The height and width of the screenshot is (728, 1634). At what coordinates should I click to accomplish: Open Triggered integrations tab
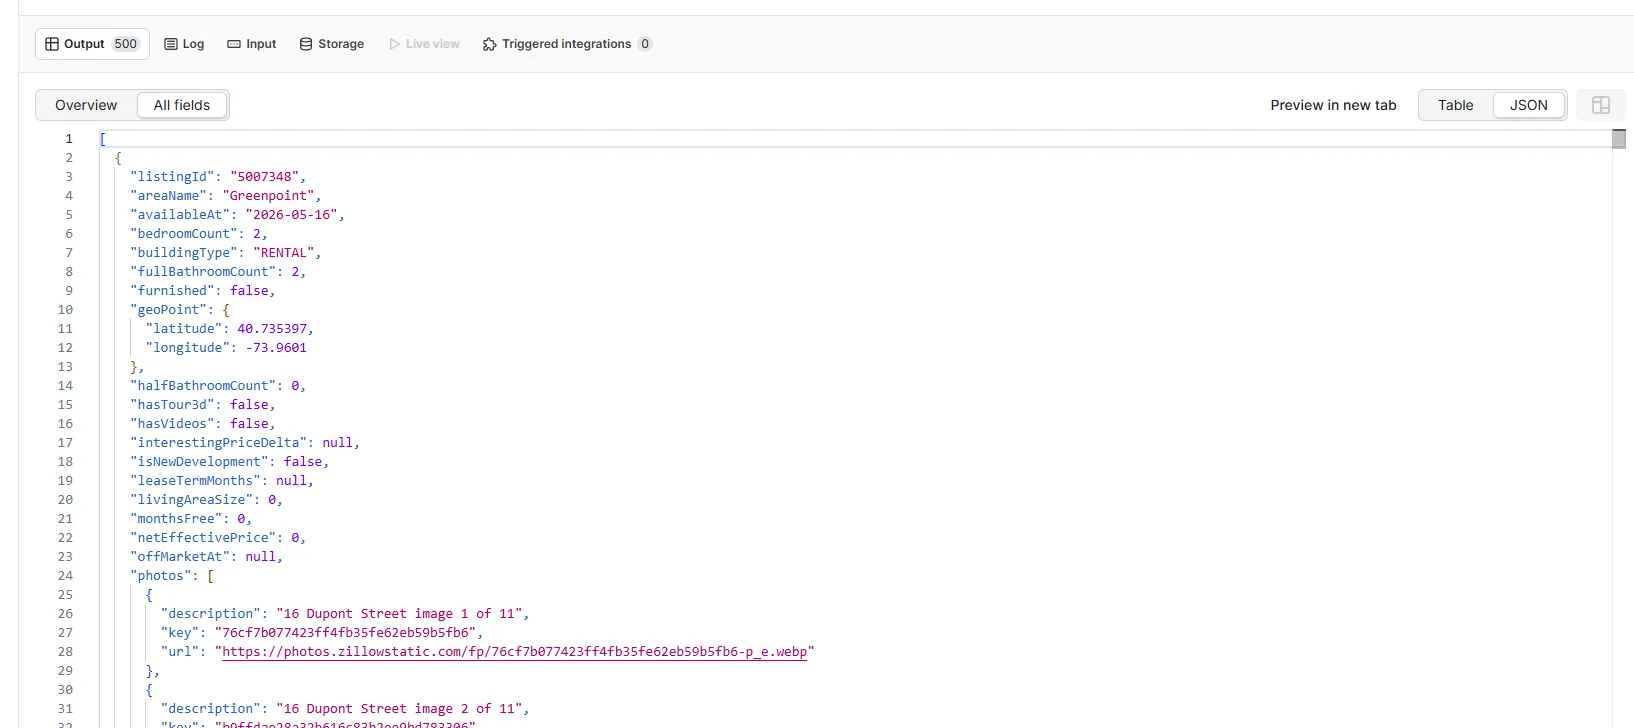[567, 44]
